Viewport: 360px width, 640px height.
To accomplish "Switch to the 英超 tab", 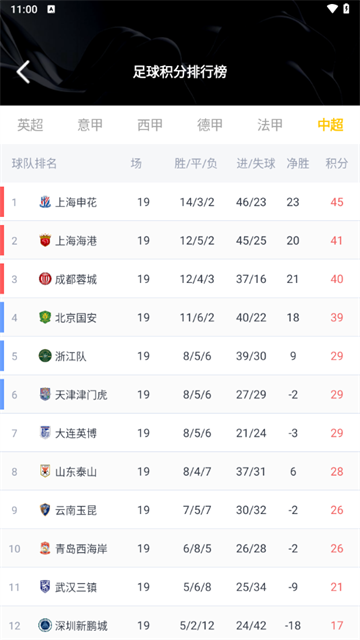I will [x=30, y=125].
